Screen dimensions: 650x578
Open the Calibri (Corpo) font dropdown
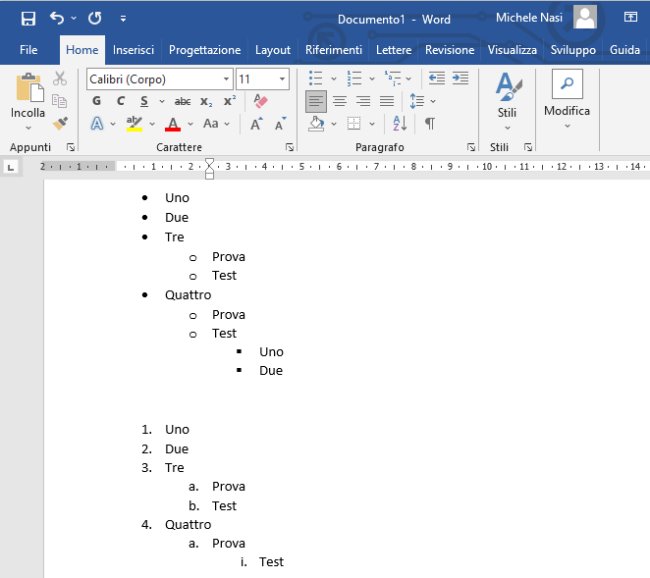[x=226, y=79]
